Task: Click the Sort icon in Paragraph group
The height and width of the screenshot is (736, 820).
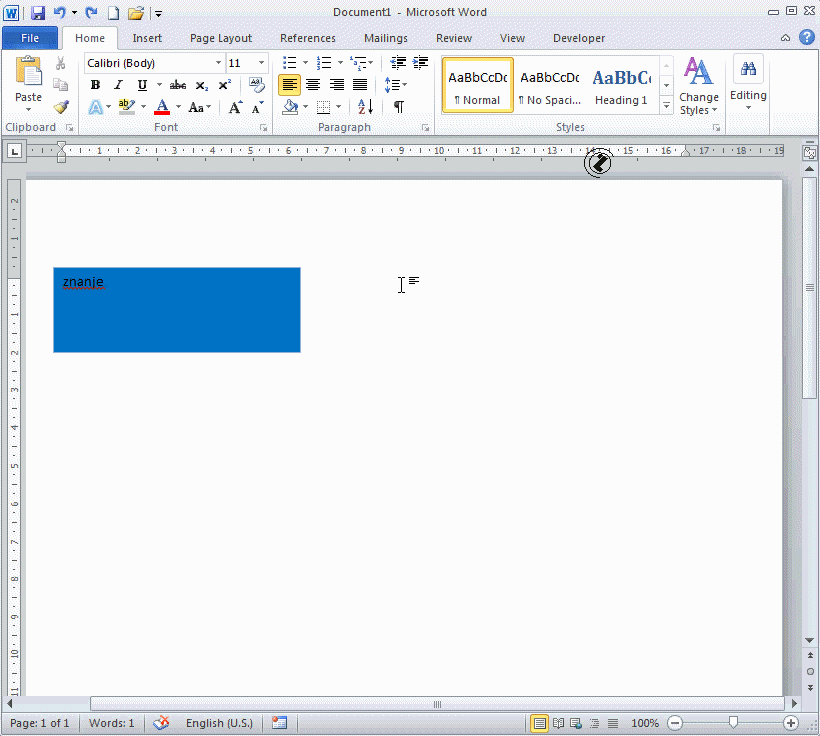Action: coord(365,107)
